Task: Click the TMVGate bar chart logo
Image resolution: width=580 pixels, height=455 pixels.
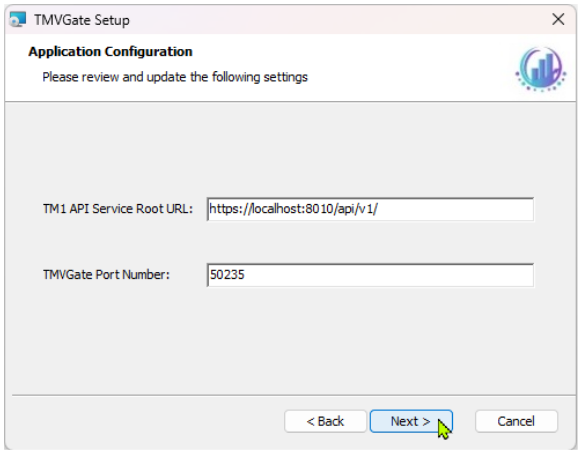Action: [x=541, y=69]
